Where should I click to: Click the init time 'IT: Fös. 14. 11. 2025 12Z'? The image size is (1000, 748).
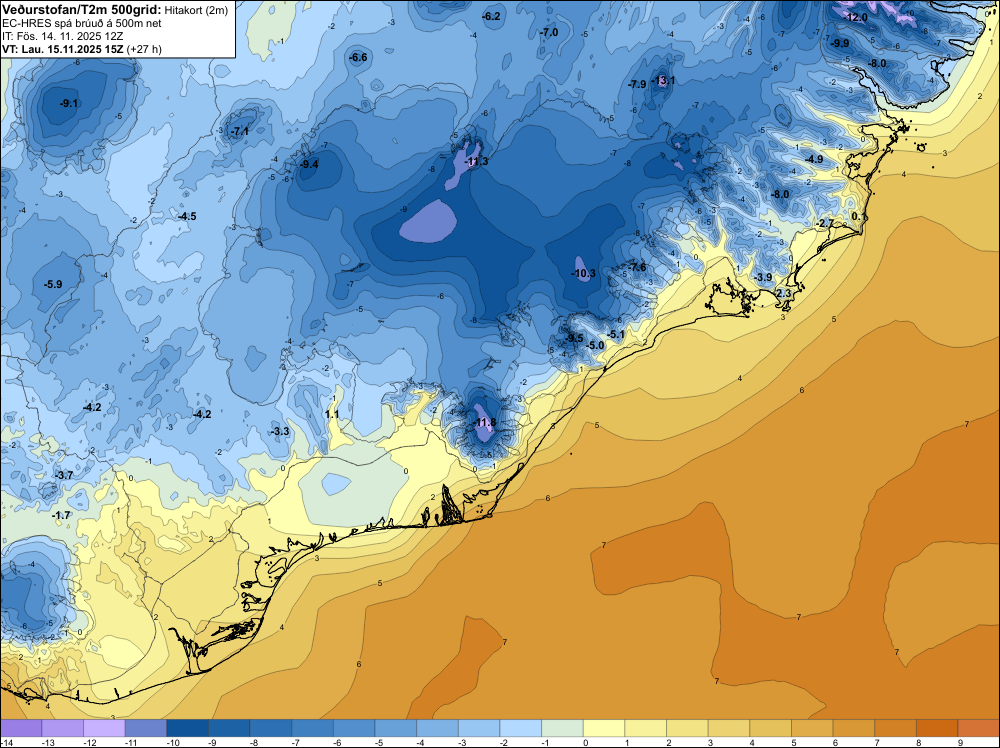point(62,36)
